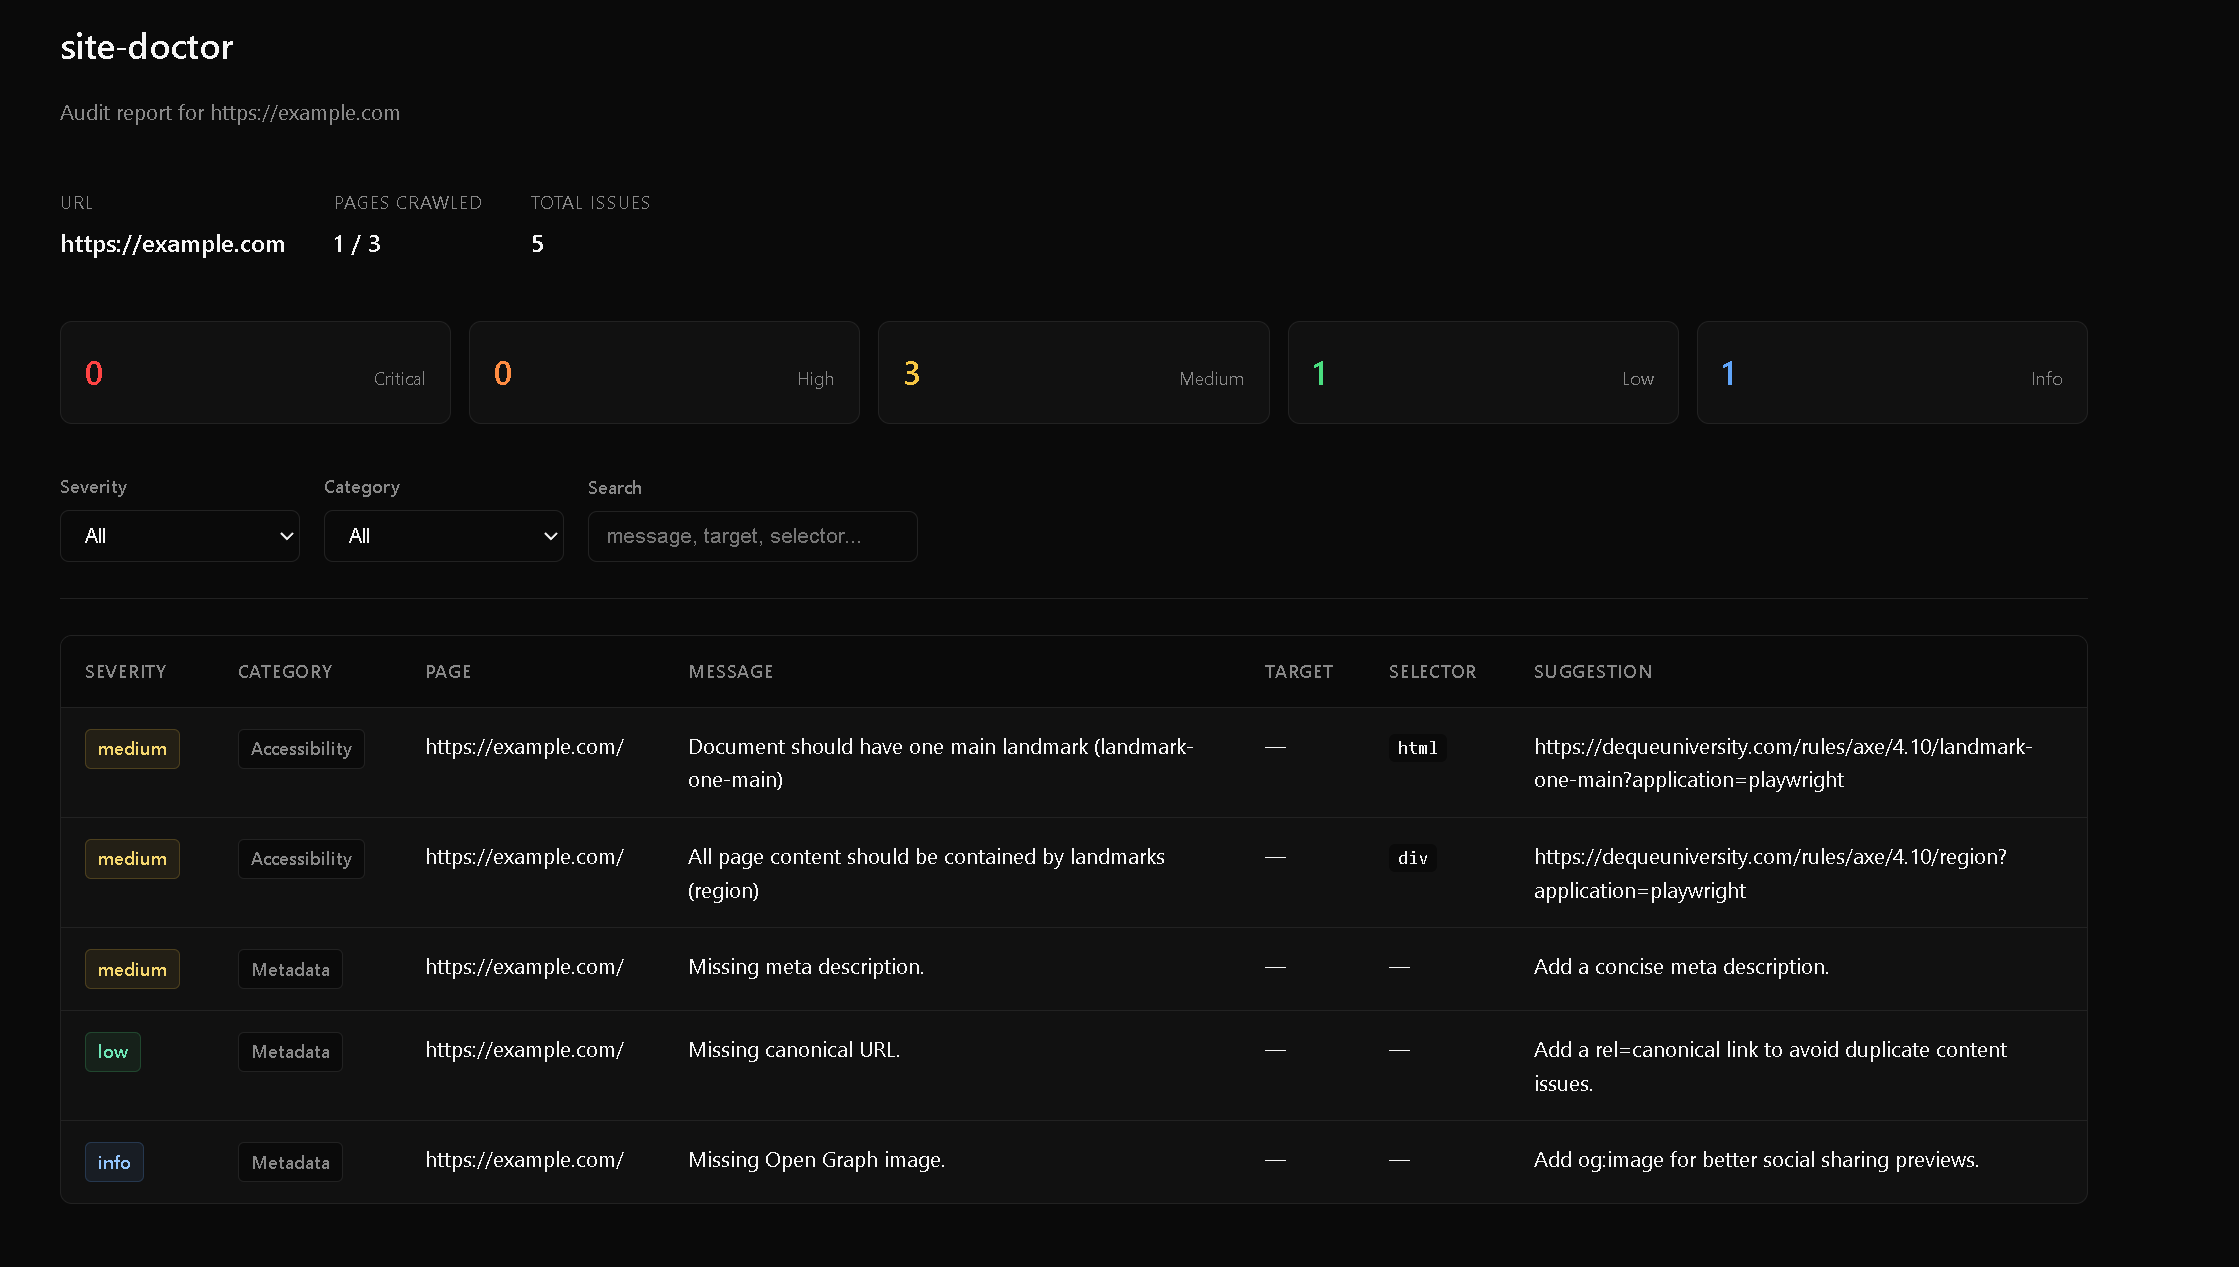This screenshot has width=2239, height=1267.
Task: Click the 'Audit report for https://example.com' subtitle
Action: (x=230, y=113)
